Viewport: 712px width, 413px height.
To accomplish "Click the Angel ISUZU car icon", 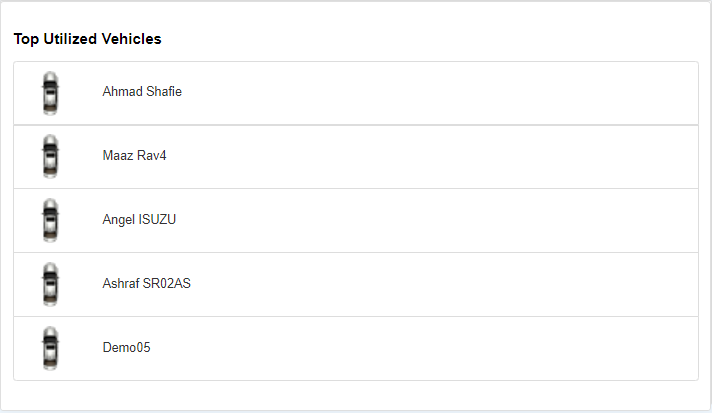I will [50, 221].
